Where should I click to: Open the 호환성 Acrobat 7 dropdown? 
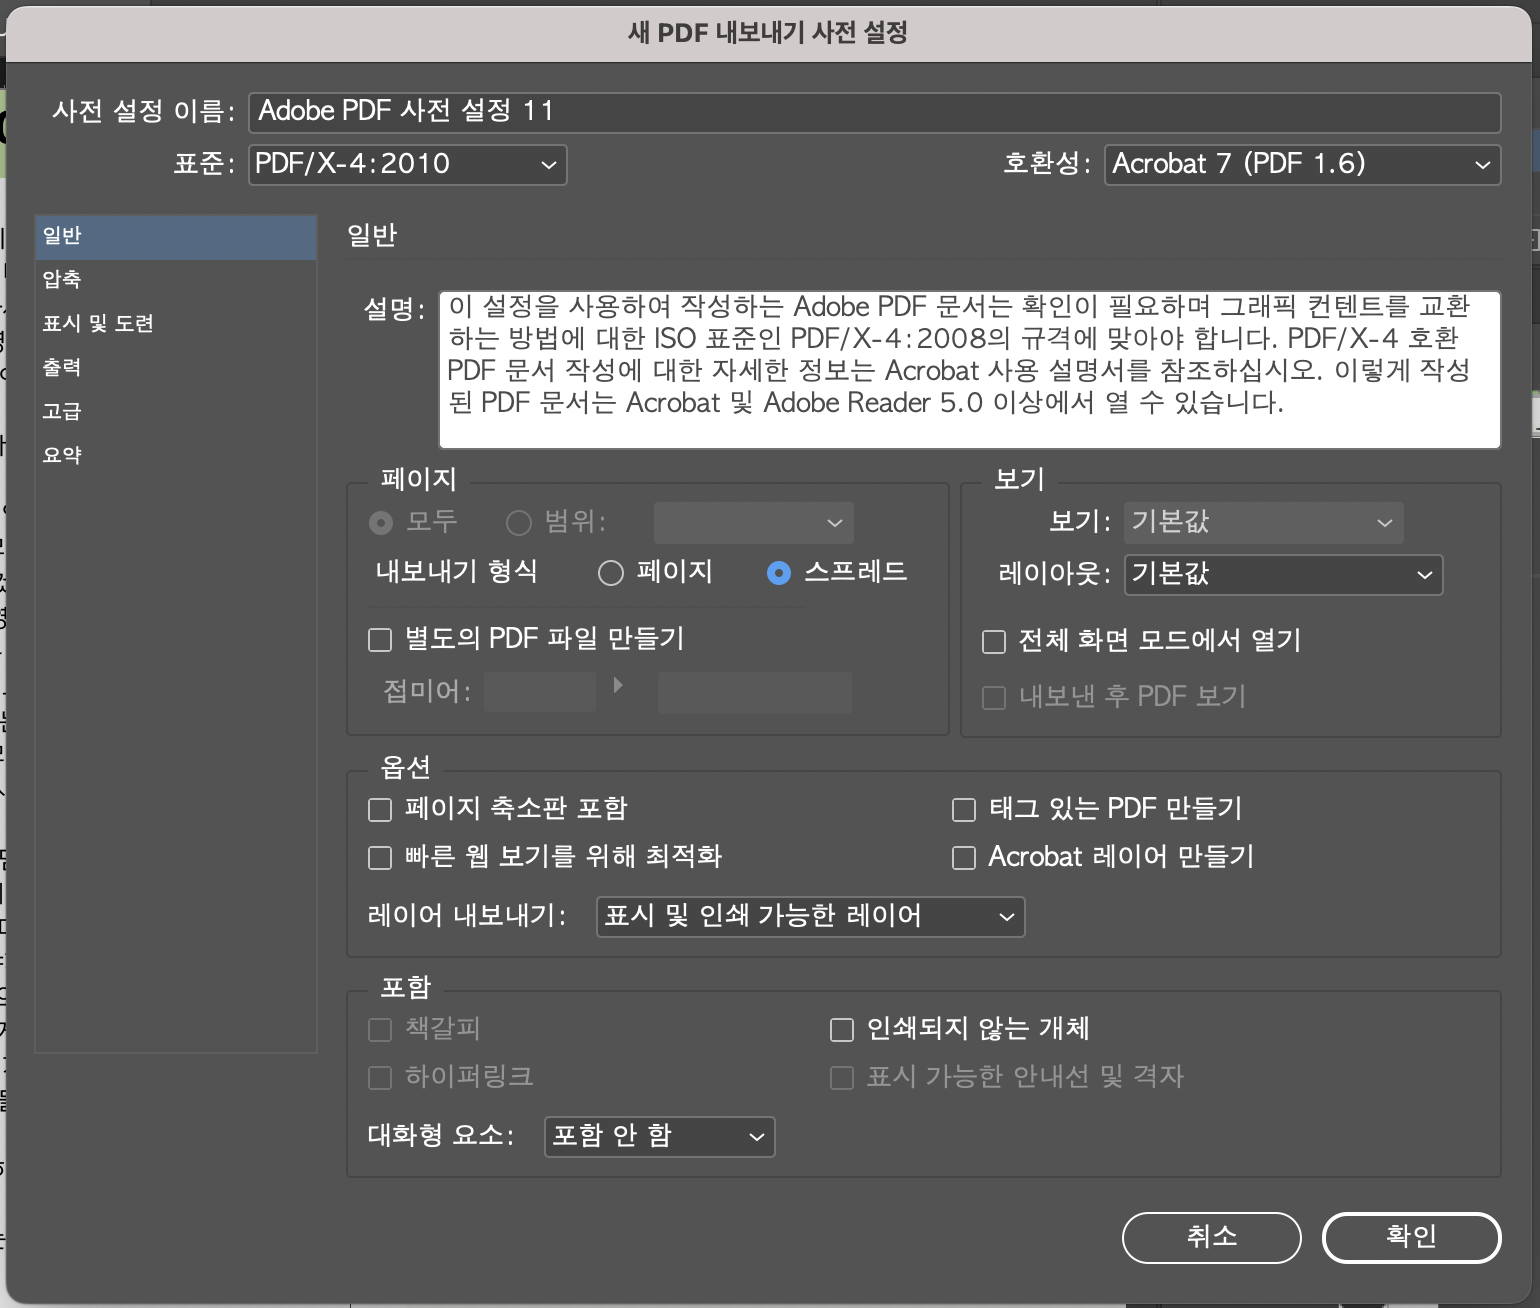[1303, 164]
